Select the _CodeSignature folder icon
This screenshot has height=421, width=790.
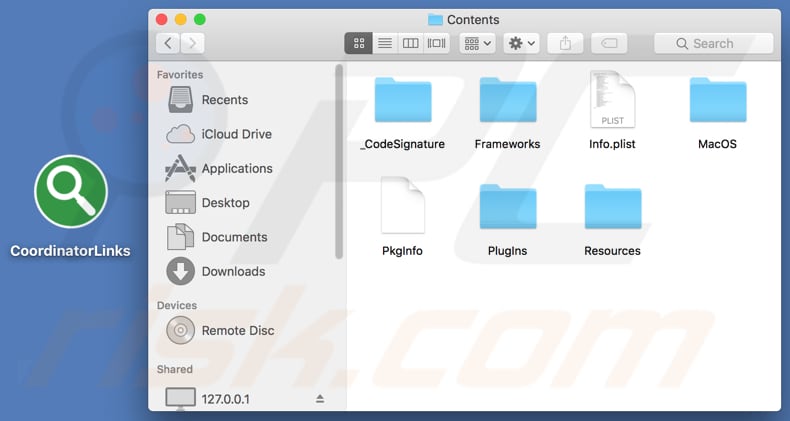point(403,100)
